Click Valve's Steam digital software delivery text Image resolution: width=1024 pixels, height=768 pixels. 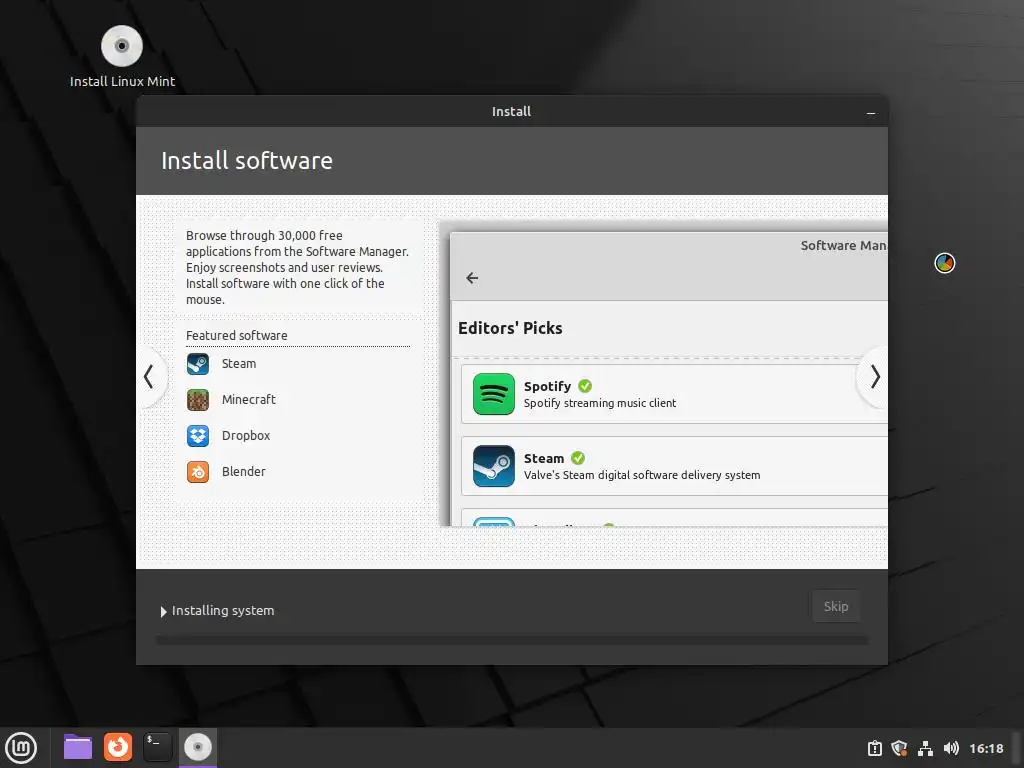(x=642, y=475)
